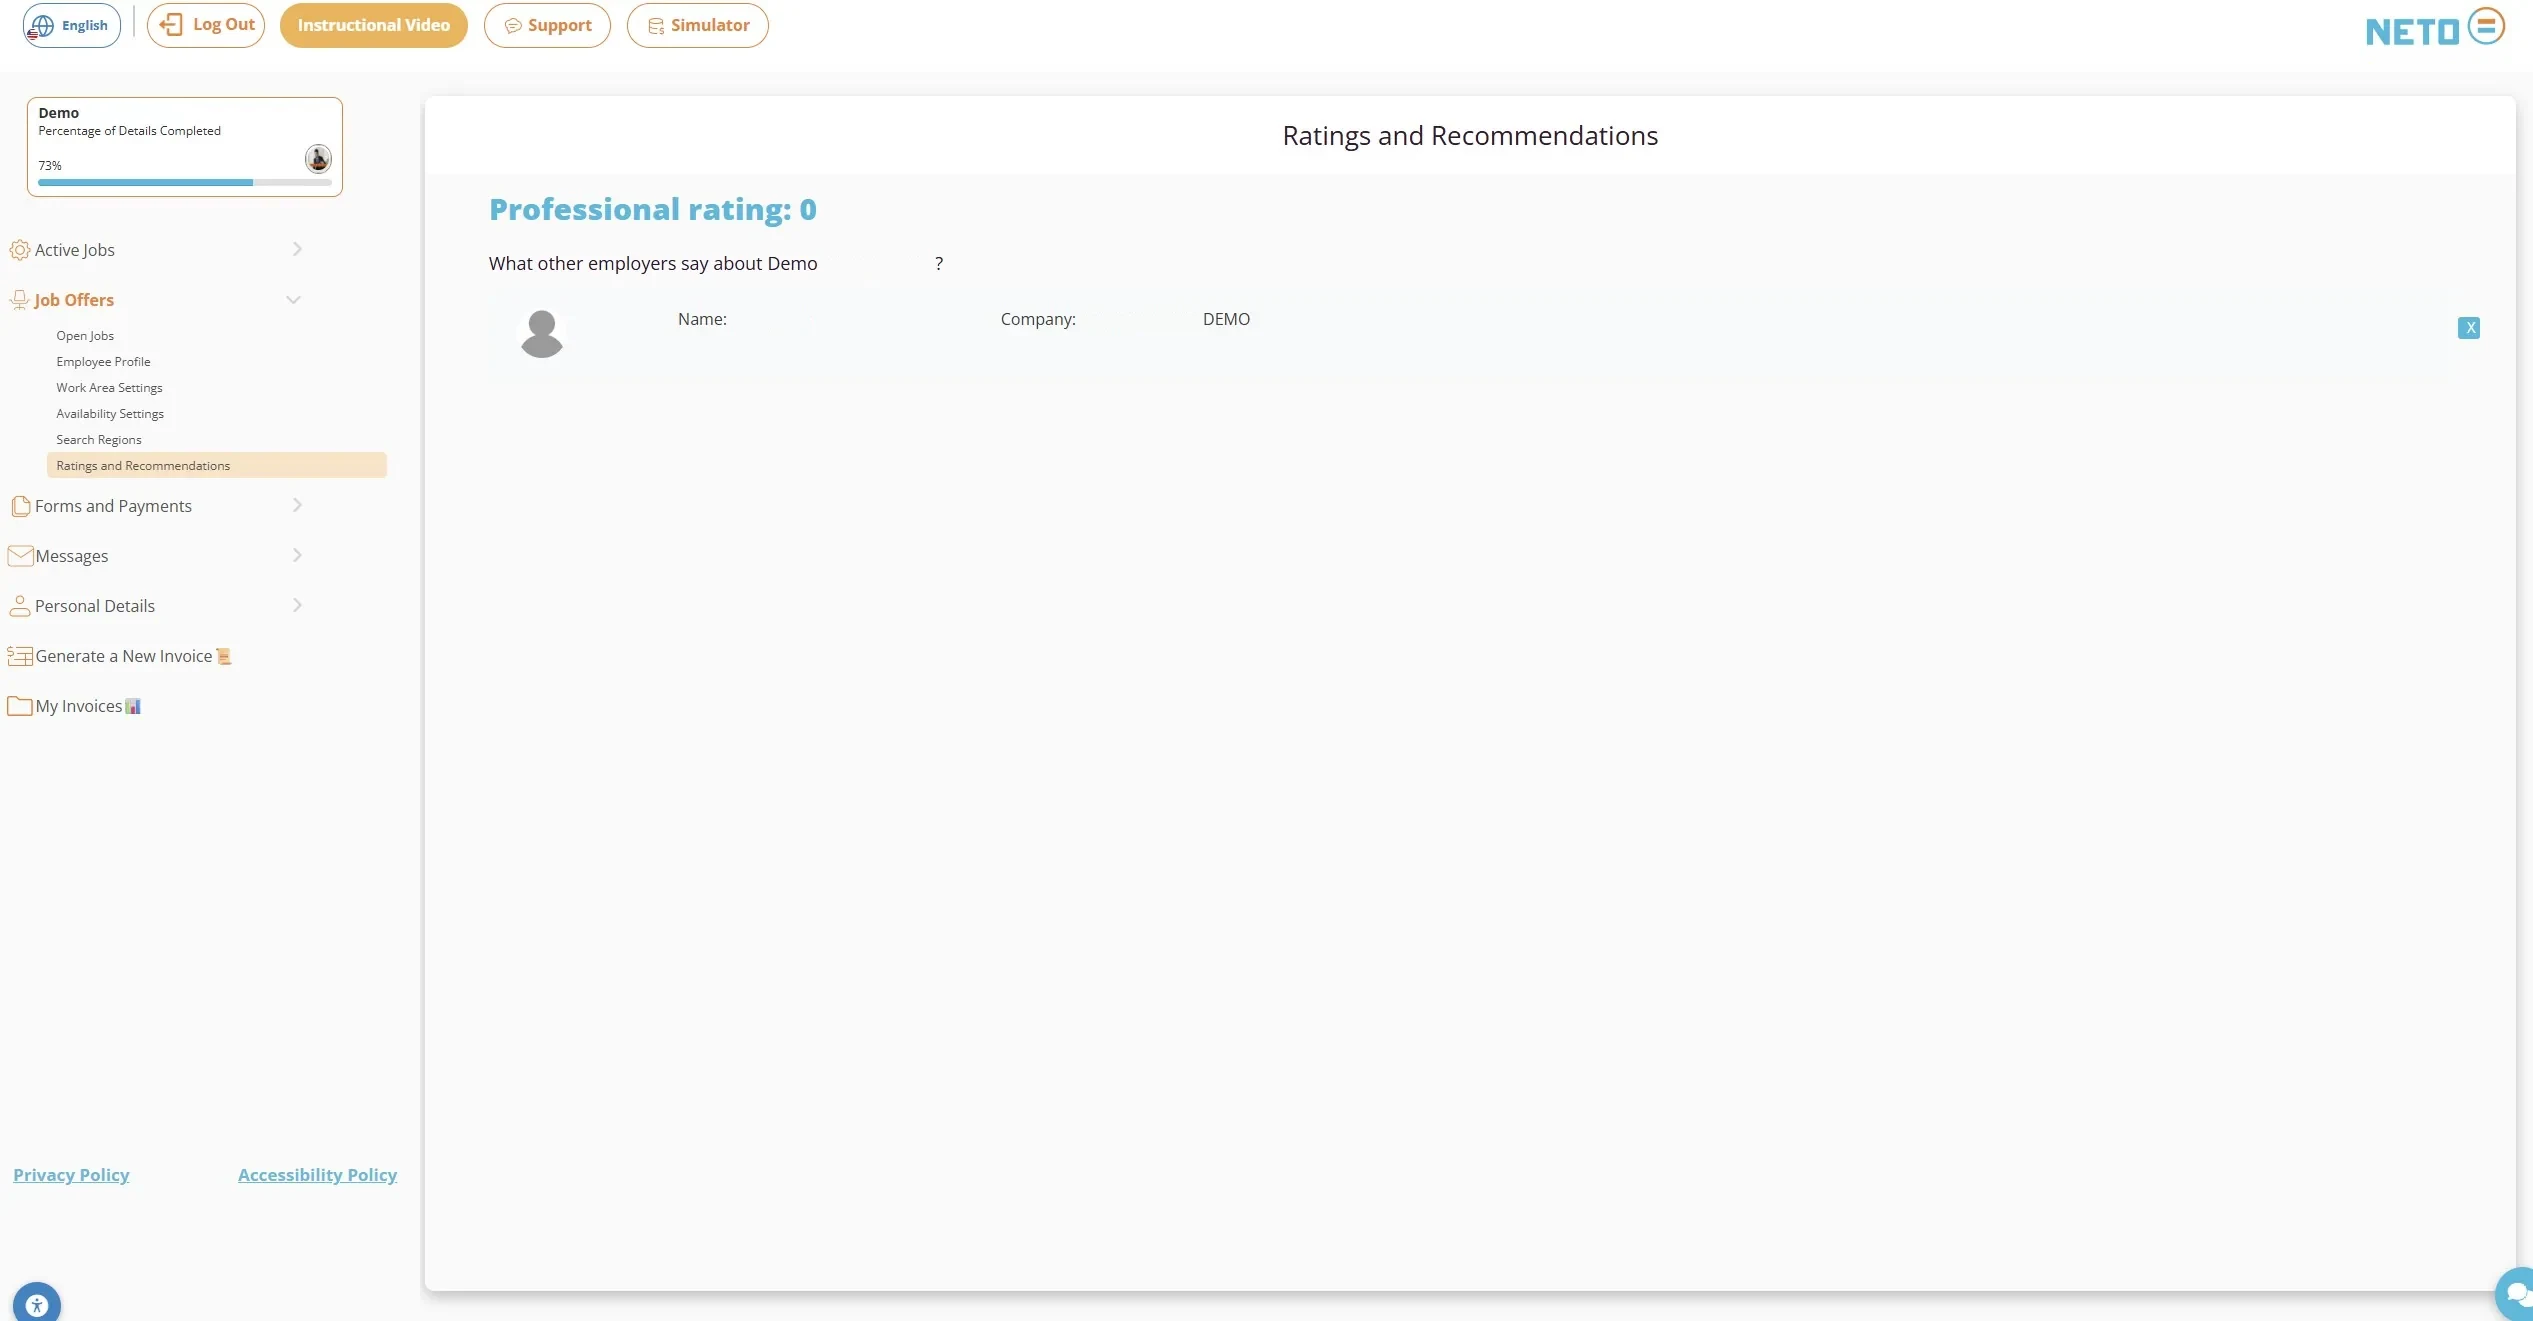Click the Demo profile avatar
This screenshot has height=1321, width=2533.
point(318,158)
